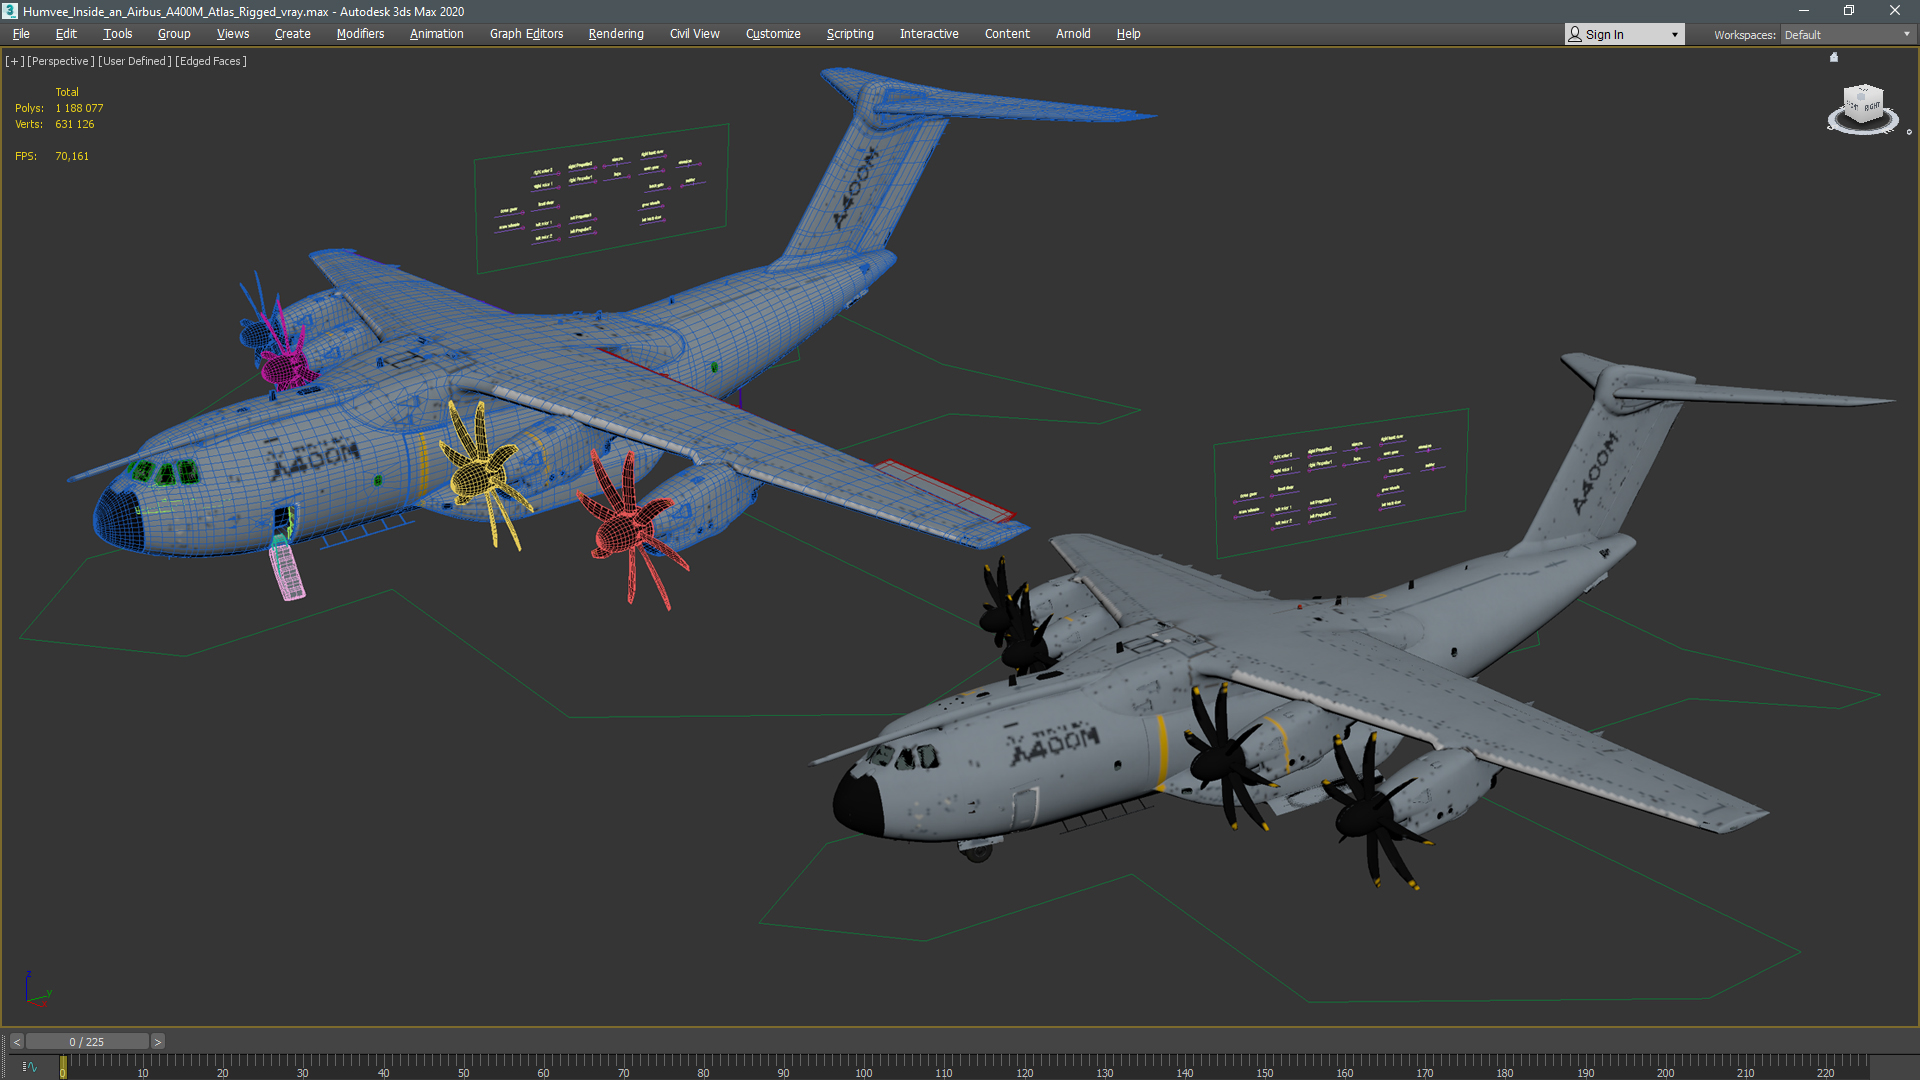Open the Help menu
The width and height of the screenshot is (1920, 1080).
[x=1128, y=34]
